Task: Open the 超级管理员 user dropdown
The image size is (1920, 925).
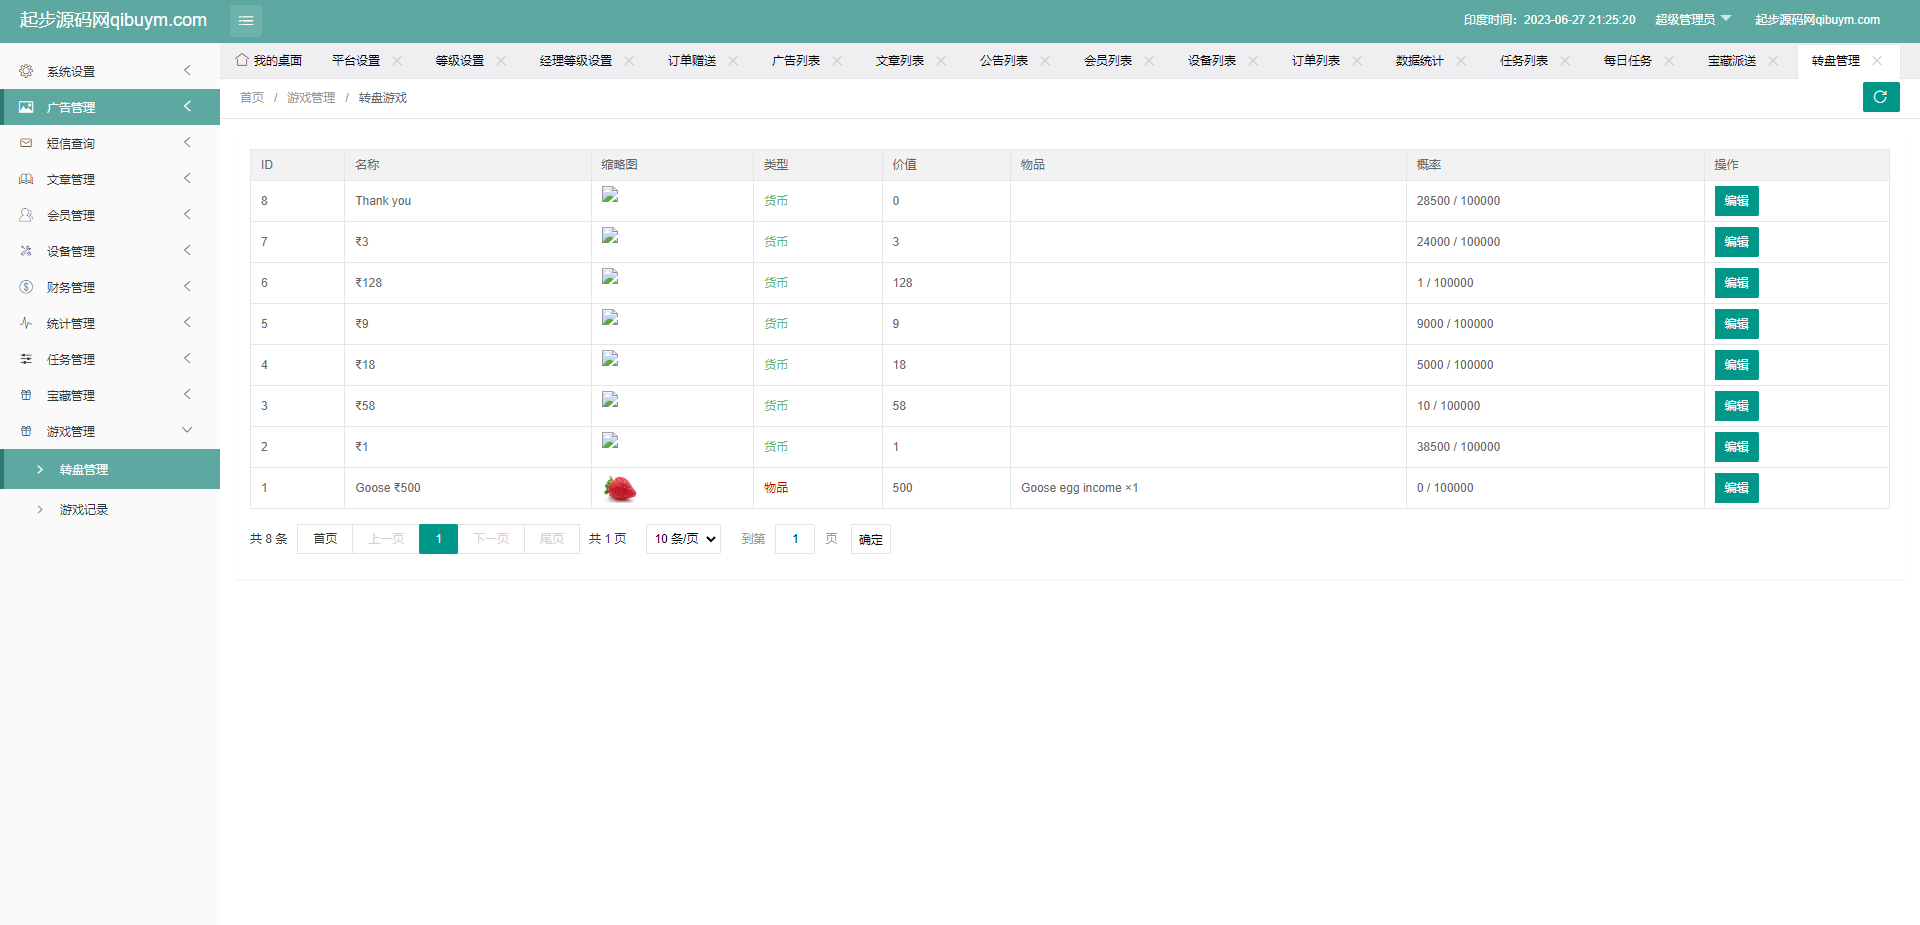Action: click(x=1692, y=20)
